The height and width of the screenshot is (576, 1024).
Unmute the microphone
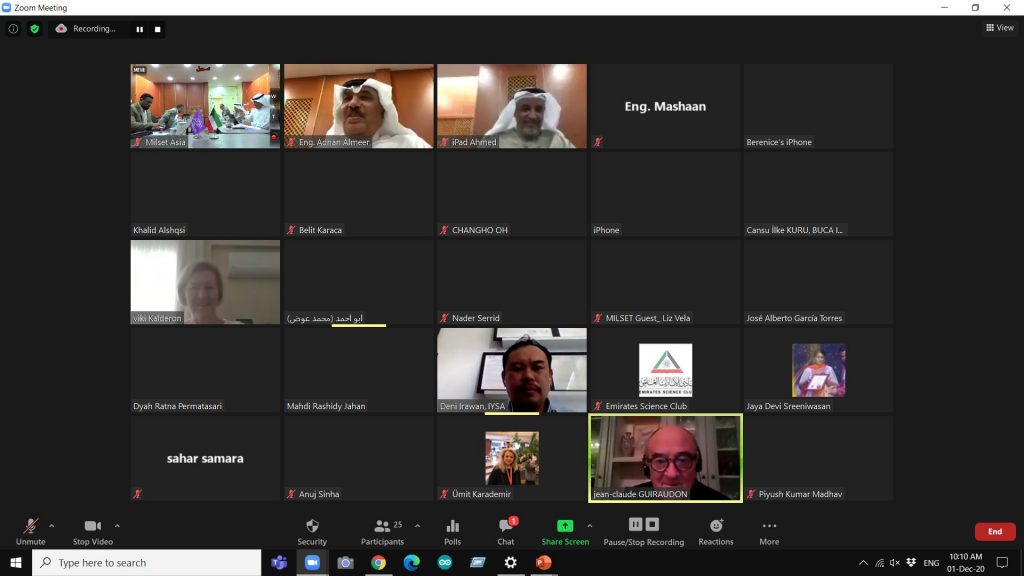coord(31,530)
